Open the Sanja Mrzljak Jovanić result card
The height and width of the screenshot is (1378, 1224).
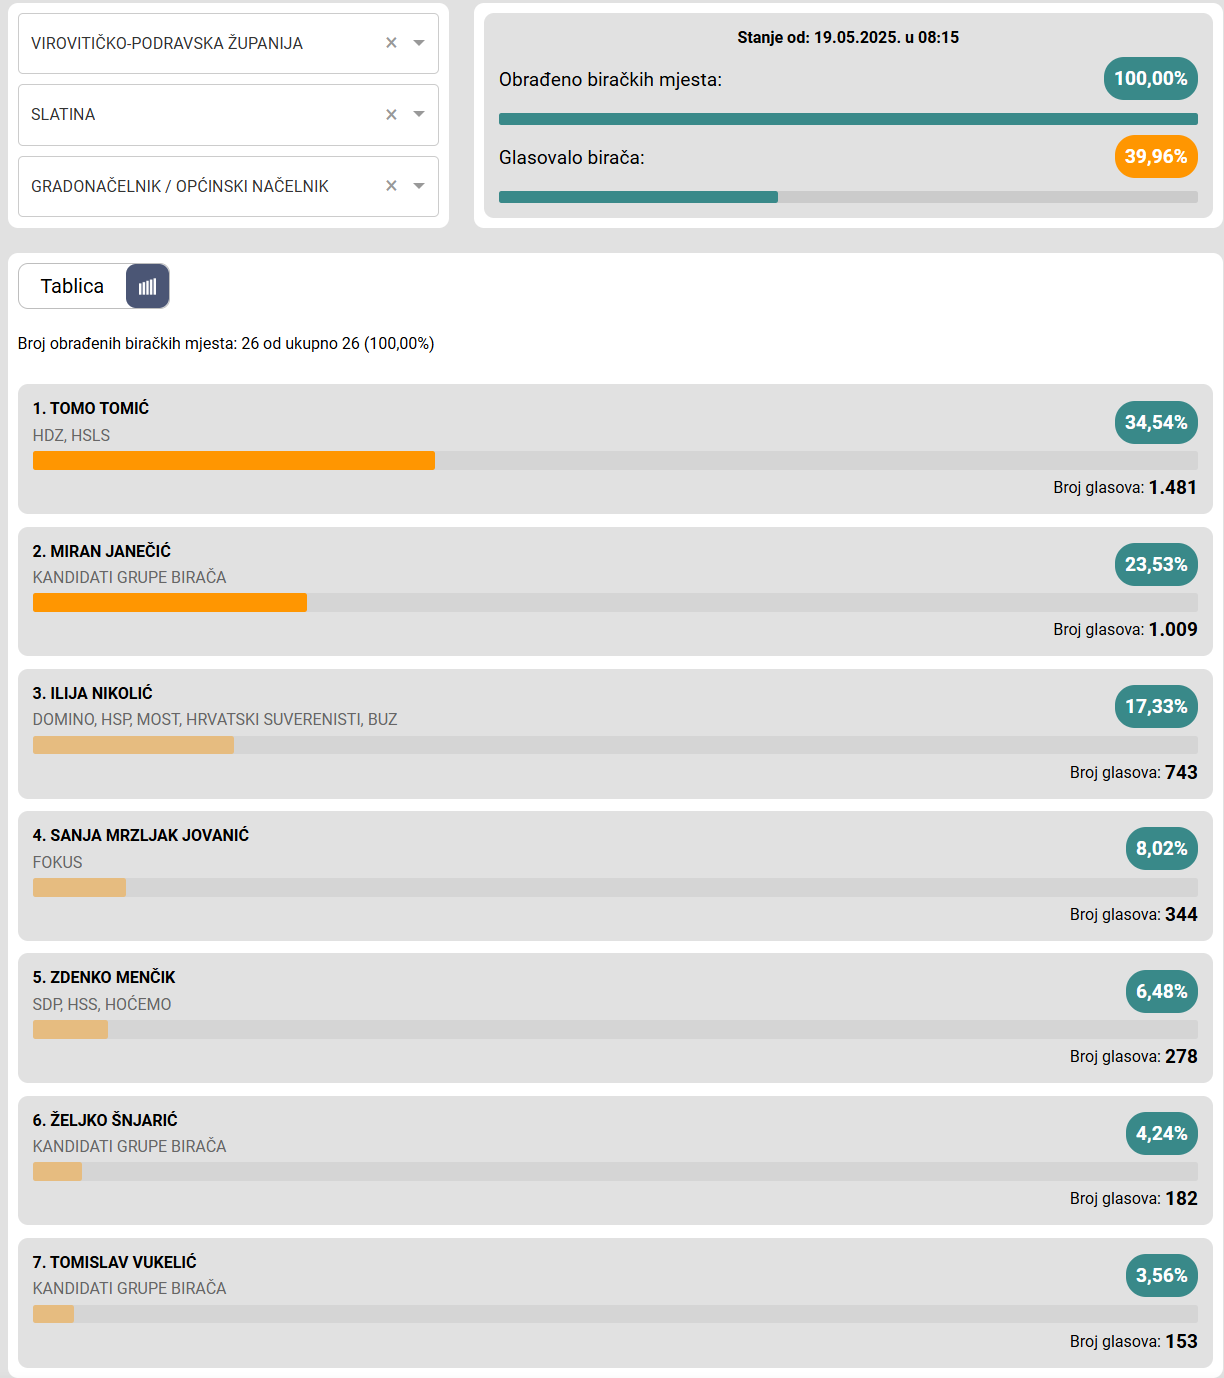pos(615,876)
